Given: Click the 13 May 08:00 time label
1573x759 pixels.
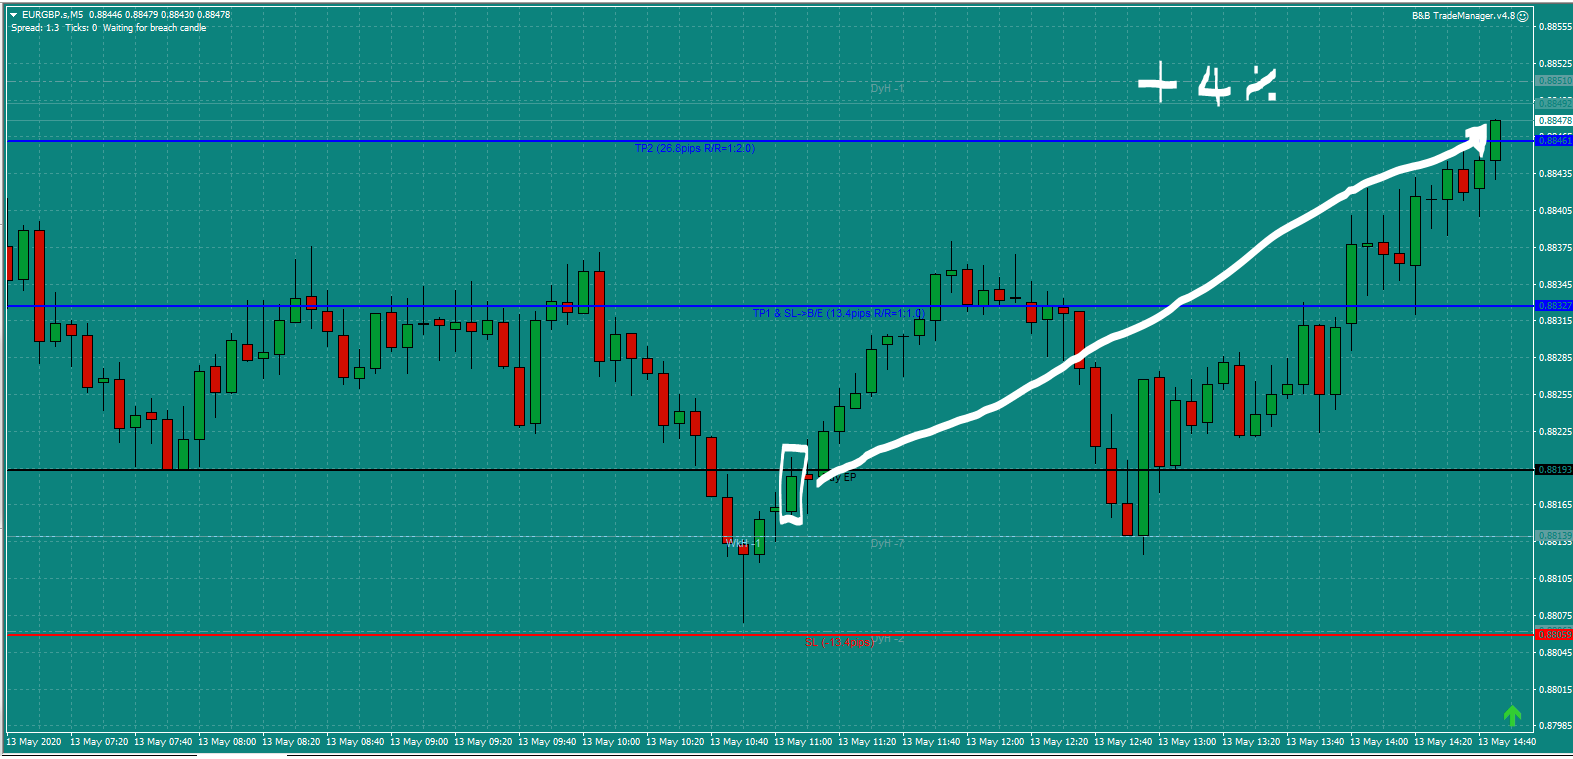Looking at the screenshot, I should point(227,742).
